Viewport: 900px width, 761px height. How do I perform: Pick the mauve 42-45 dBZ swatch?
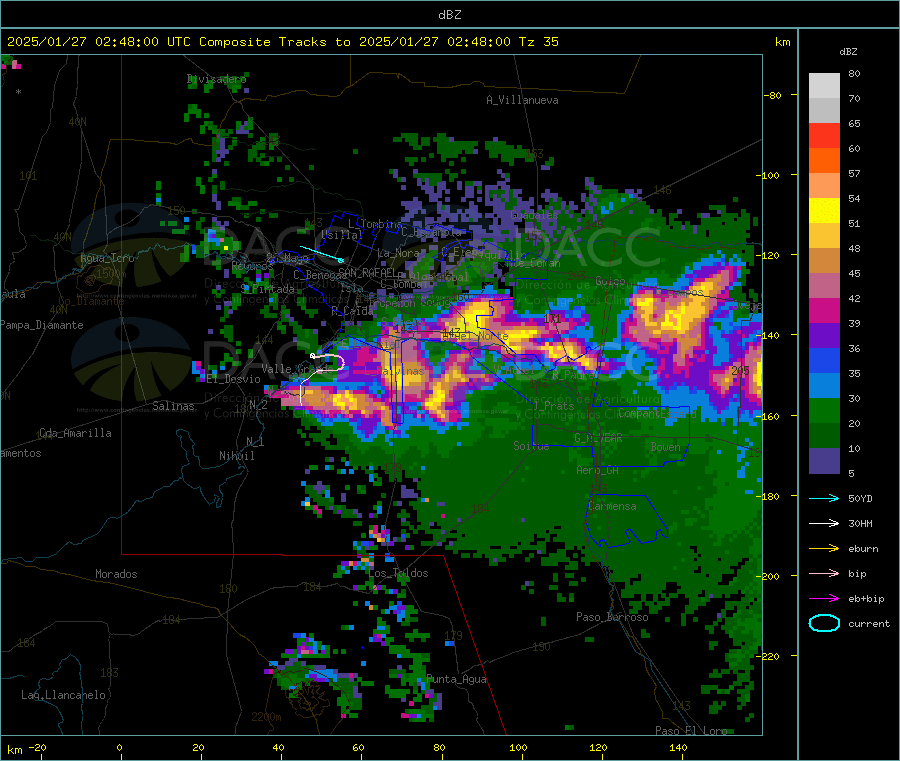click(824, 286)
